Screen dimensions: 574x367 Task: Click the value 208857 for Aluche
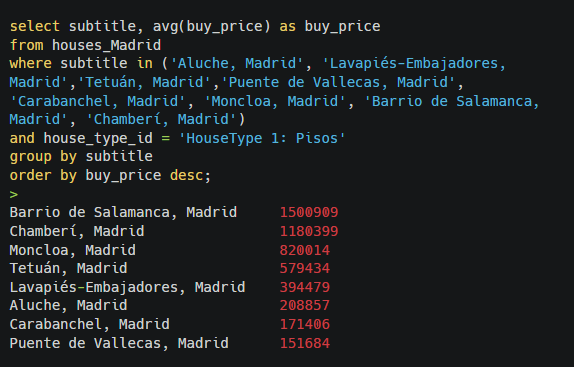click(x=305, y=306)
